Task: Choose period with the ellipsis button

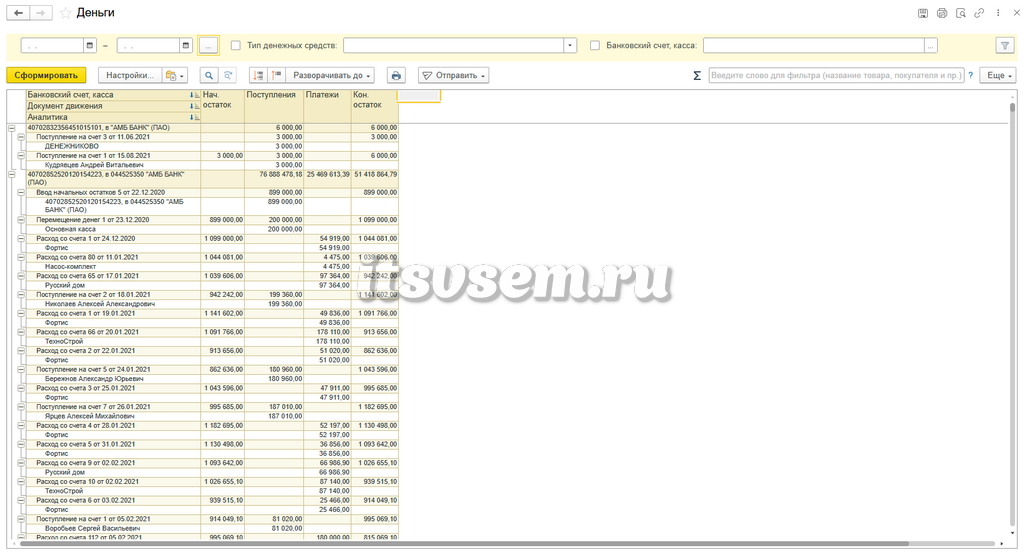Action: (x=208, y=45)
